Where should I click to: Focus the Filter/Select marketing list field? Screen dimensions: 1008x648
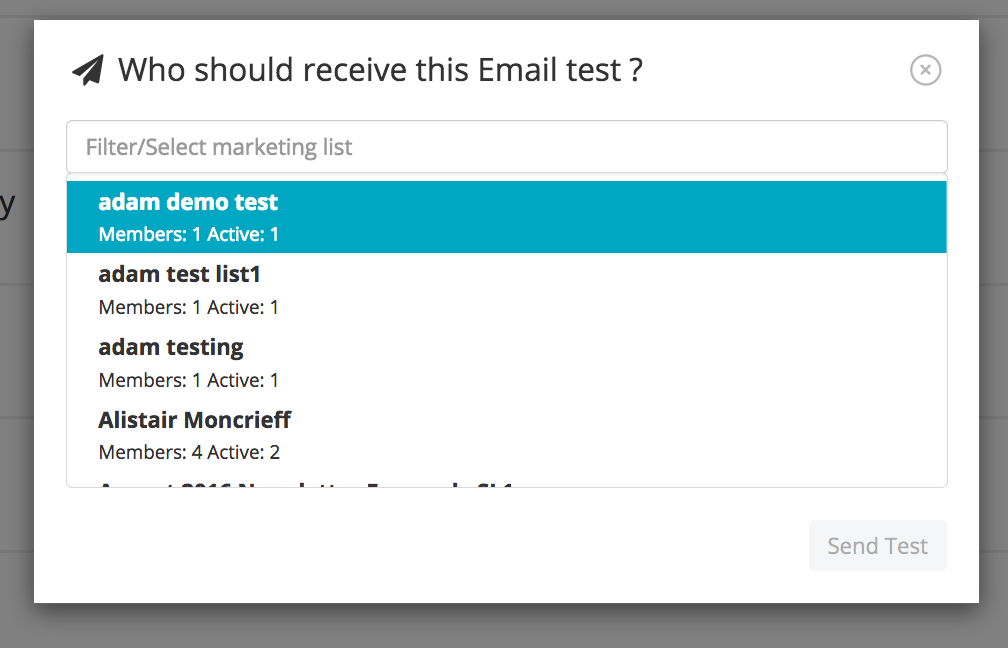click(507, 147)
